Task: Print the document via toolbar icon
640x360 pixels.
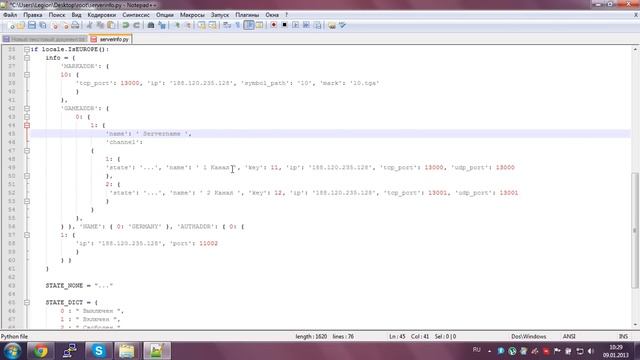Action: tap(76, 25)
